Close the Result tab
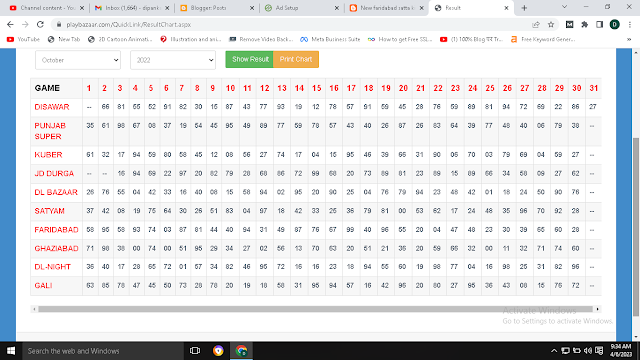Screen dimensions: 640x360 (x=506, y=8)
